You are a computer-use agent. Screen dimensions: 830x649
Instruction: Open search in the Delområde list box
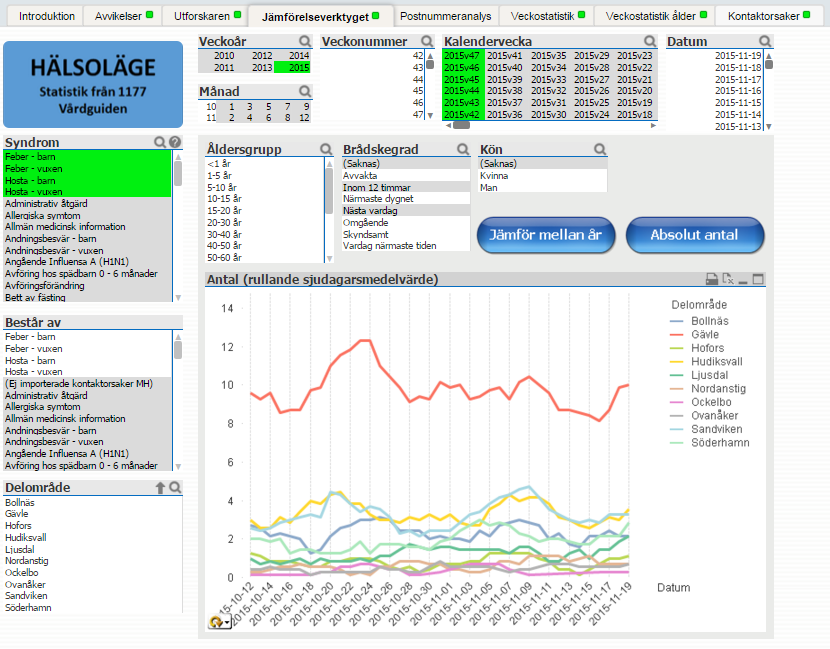click(175, 488)
